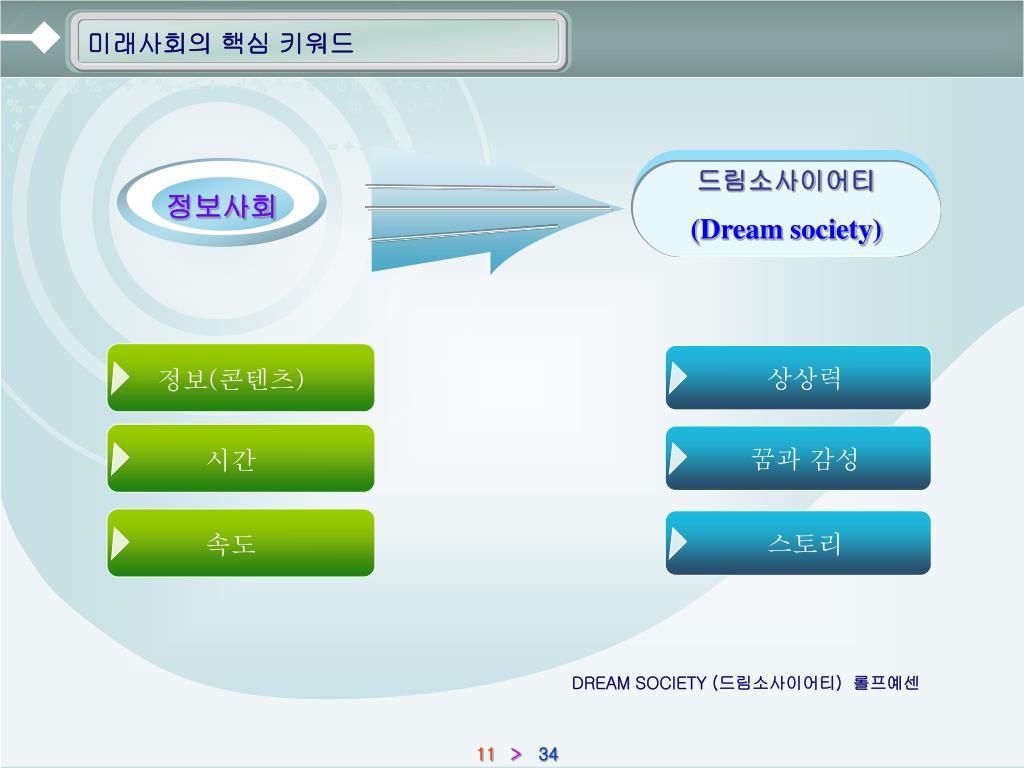The image size is (1024, 768).
Task: Click the author name 롤프예센
Action: (x=886, y=683)
